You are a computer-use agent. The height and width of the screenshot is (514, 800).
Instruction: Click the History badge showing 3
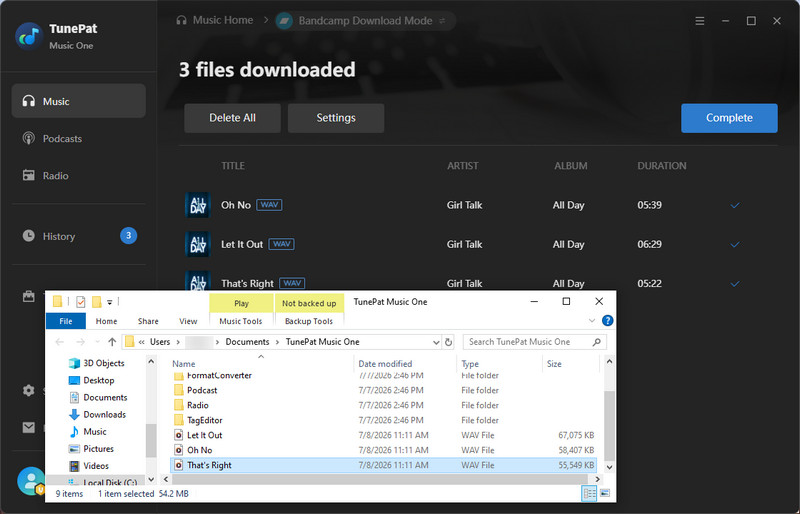[129, 235]
